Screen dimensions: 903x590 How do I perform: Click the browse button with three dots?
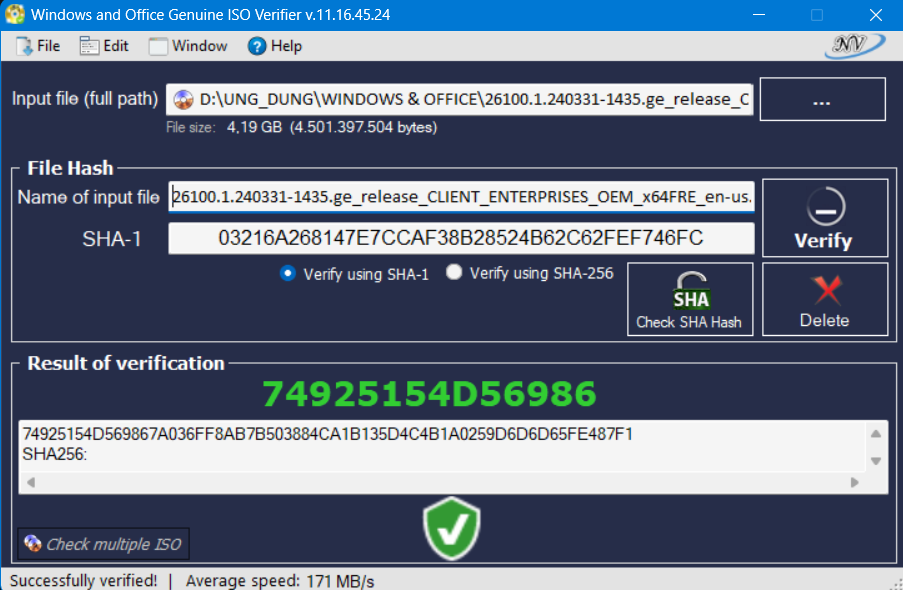pyautogui.click(x=822, y=99)
